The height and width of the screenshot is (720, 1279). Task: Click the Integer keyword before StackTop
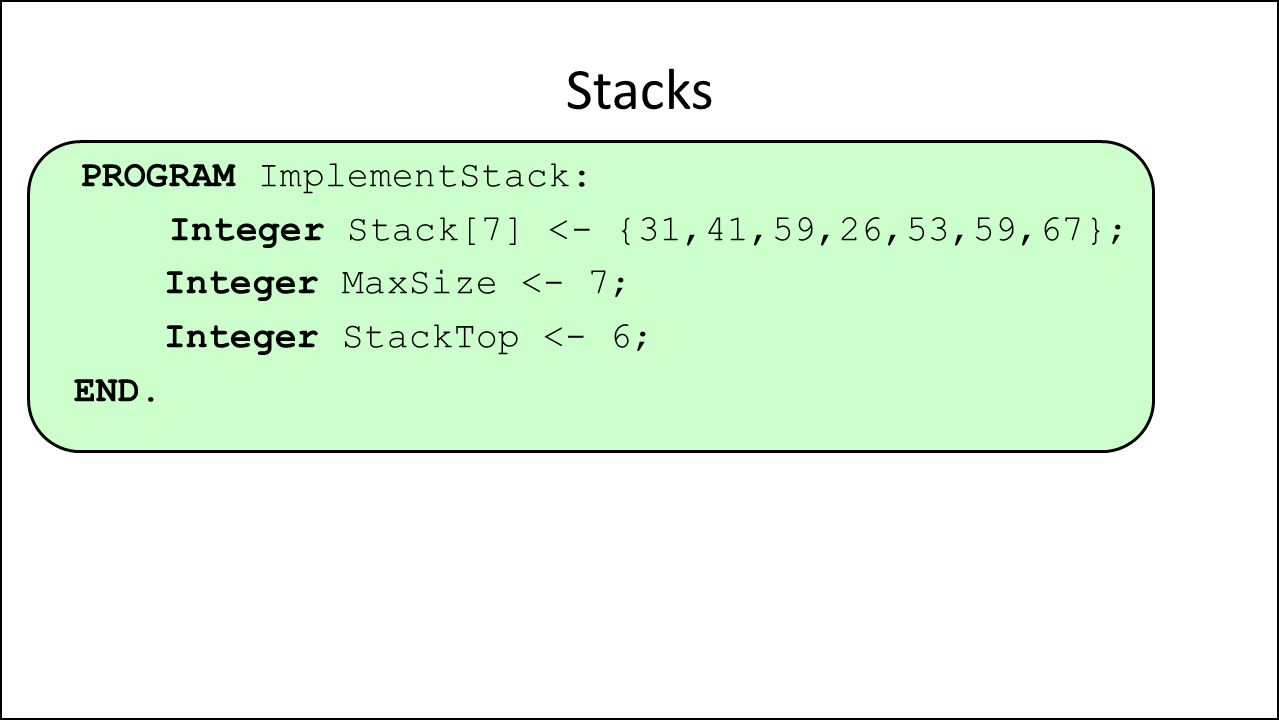pos(241,338)
